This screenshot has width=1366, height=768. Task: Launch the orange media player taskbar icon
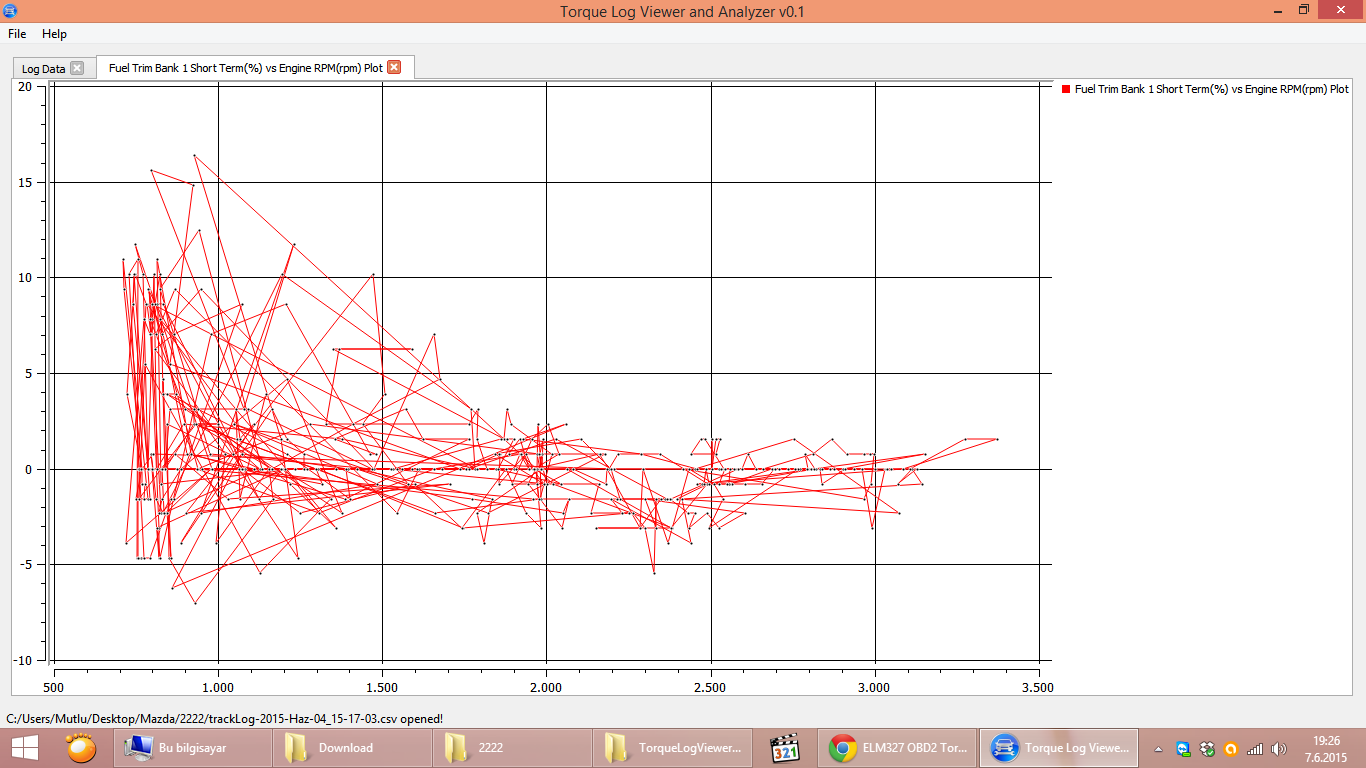pos(81,747)
